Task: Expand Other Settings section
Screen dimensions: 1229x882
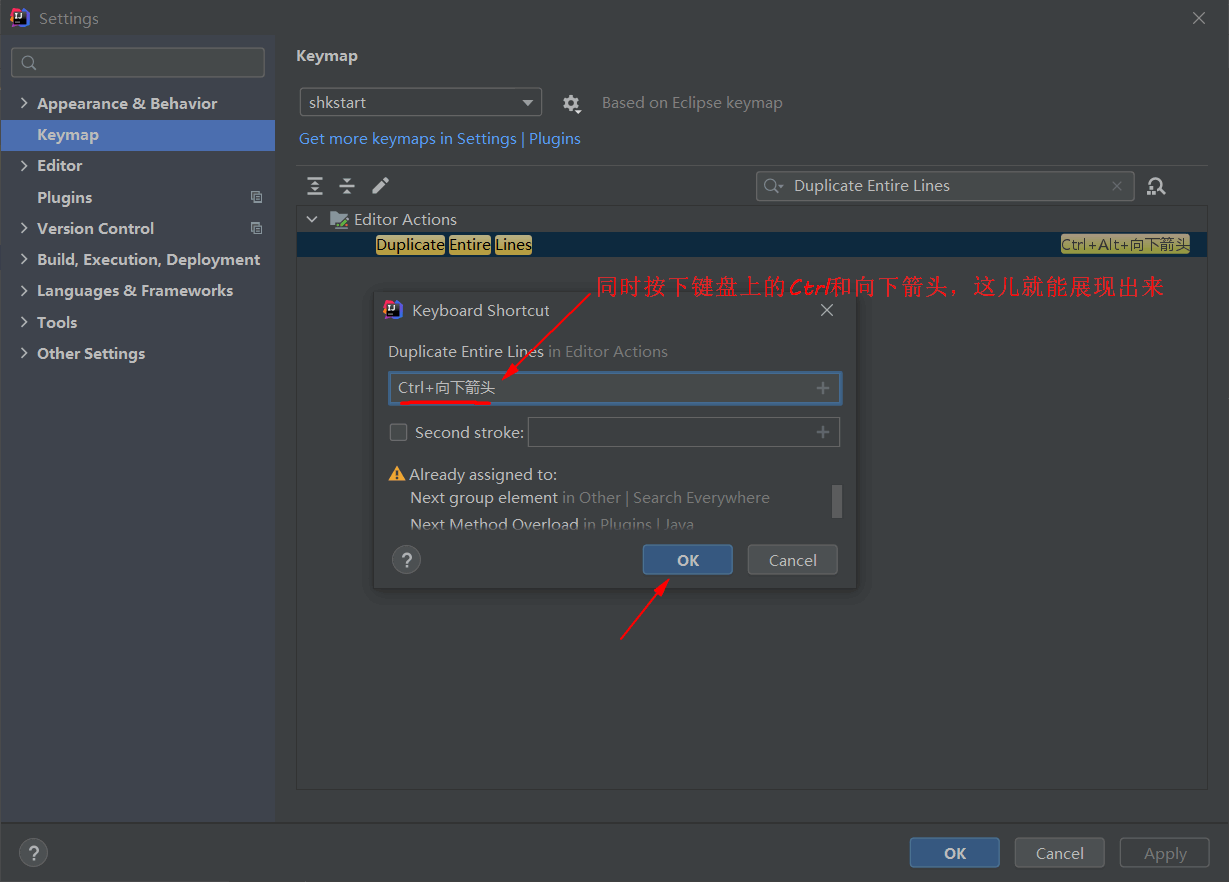Action: (x=24, y=354)
